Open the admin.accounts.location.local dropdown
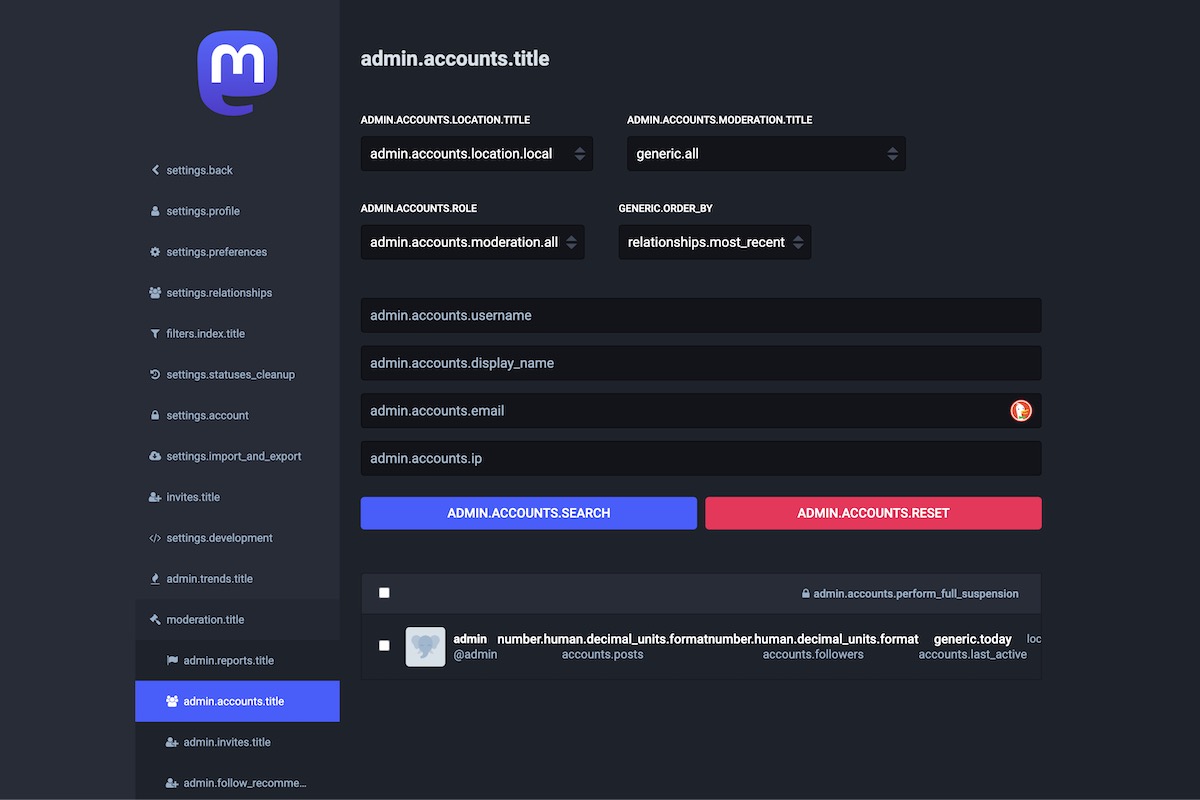The width and height of the screenshot is (1200, 800). [x=476, y=154]
